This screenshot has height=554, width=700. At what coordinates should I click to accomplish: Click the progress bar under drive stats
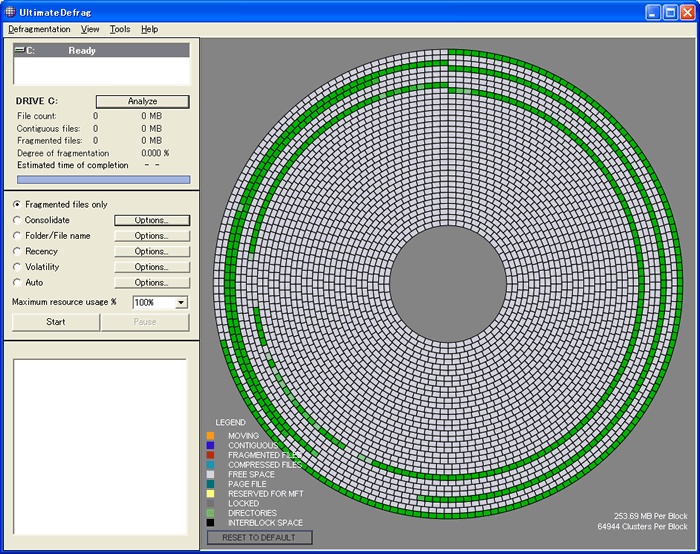click(x=104, y=179)
